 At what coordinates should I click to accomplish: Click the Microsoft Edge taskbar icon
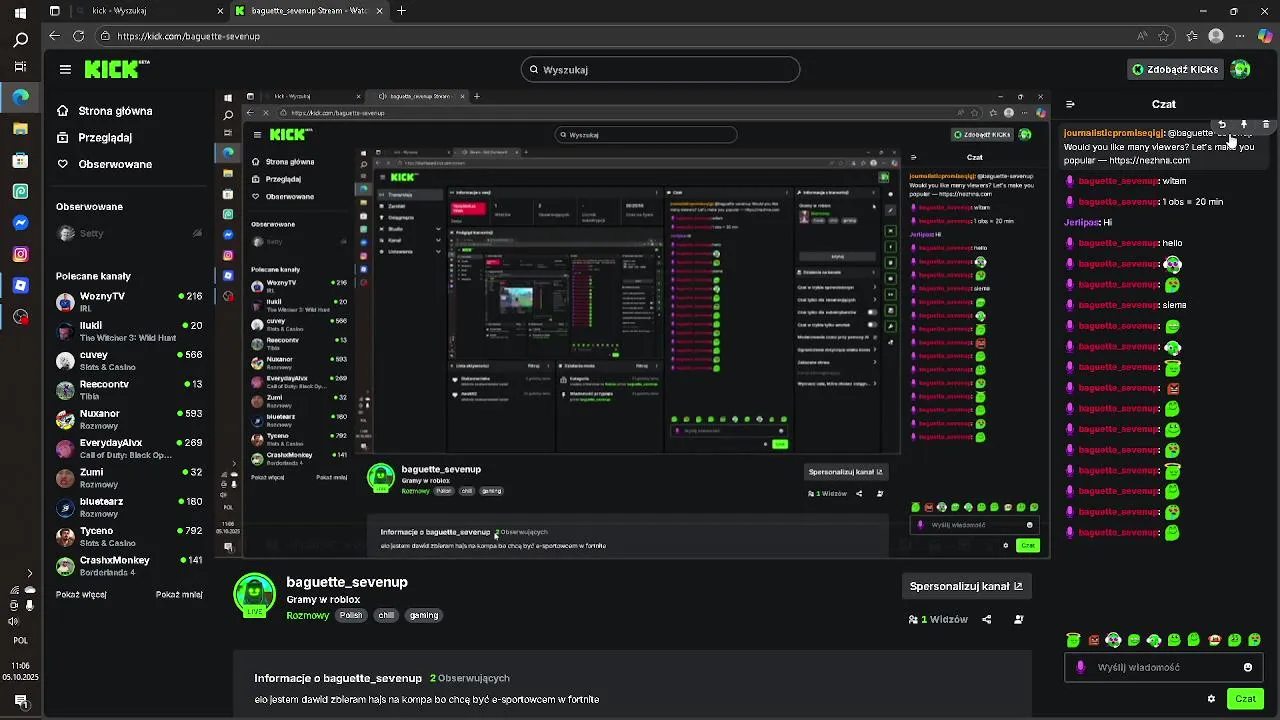[x=20, y=97]
